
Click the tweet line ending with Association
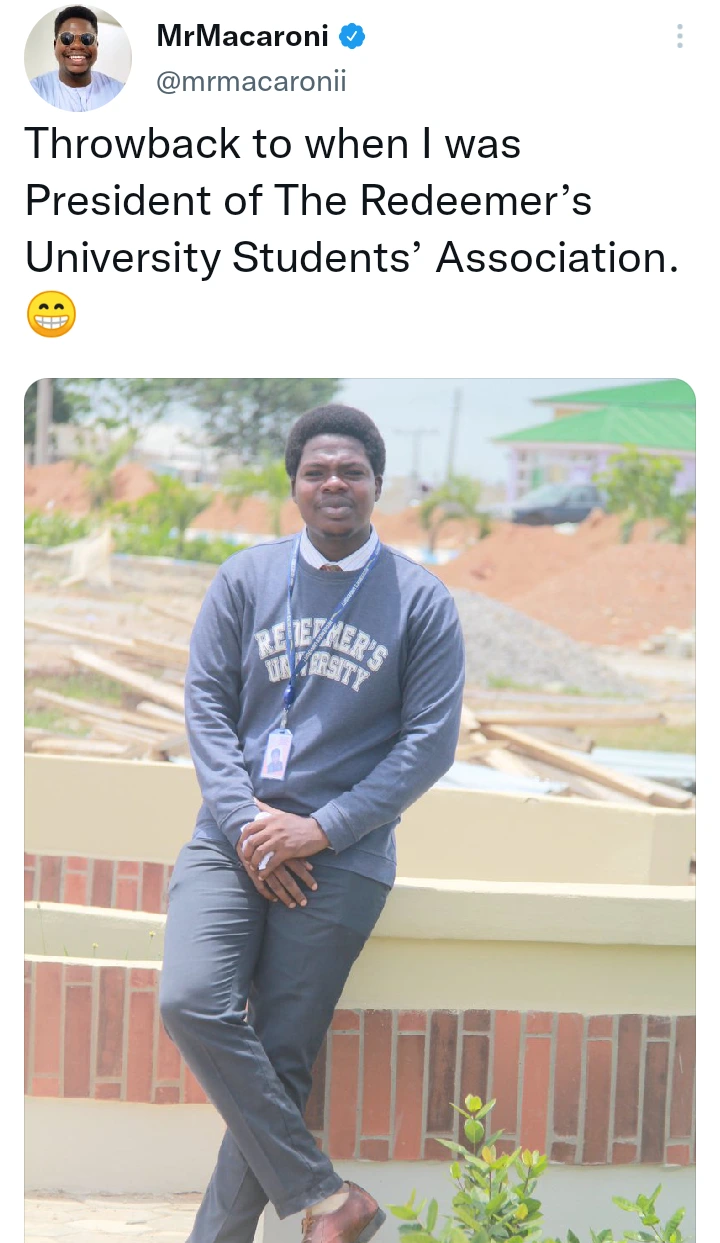pyautogui.click(x=352, y=257)
